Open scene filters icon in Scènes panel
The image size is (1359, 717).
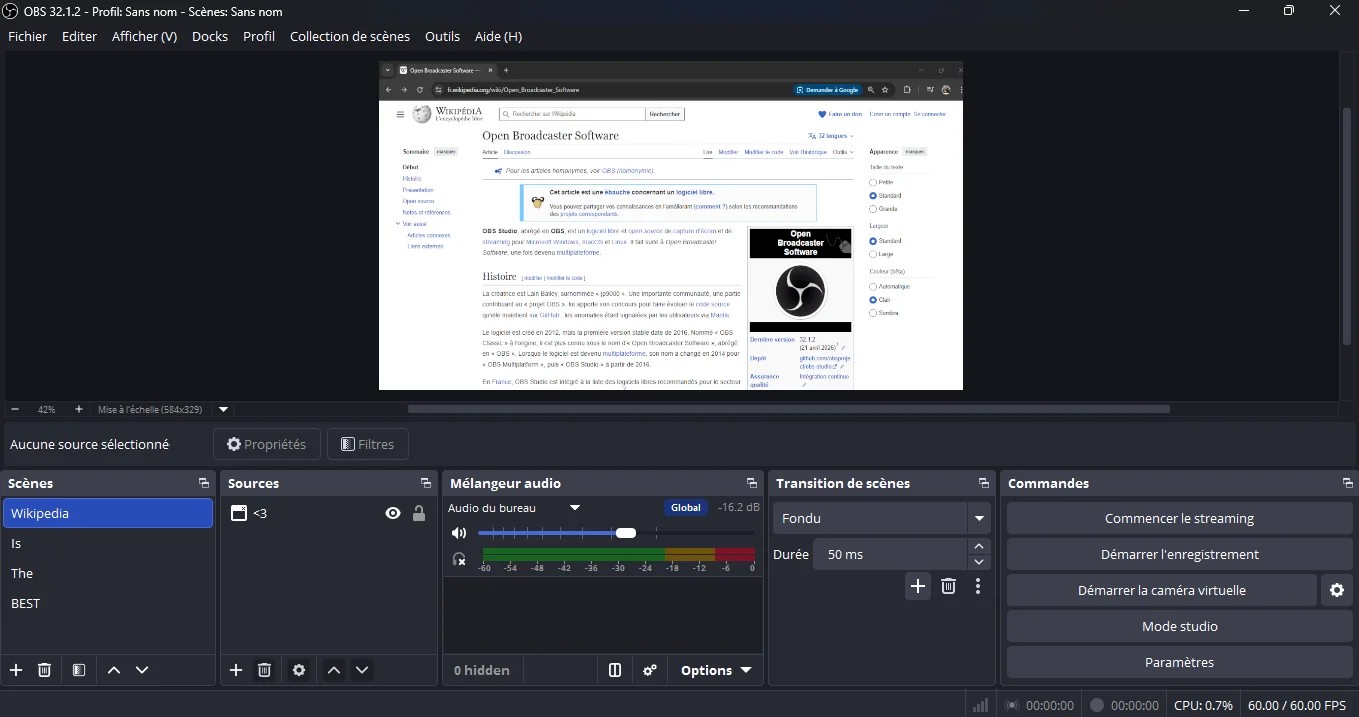tap(79, 670)
